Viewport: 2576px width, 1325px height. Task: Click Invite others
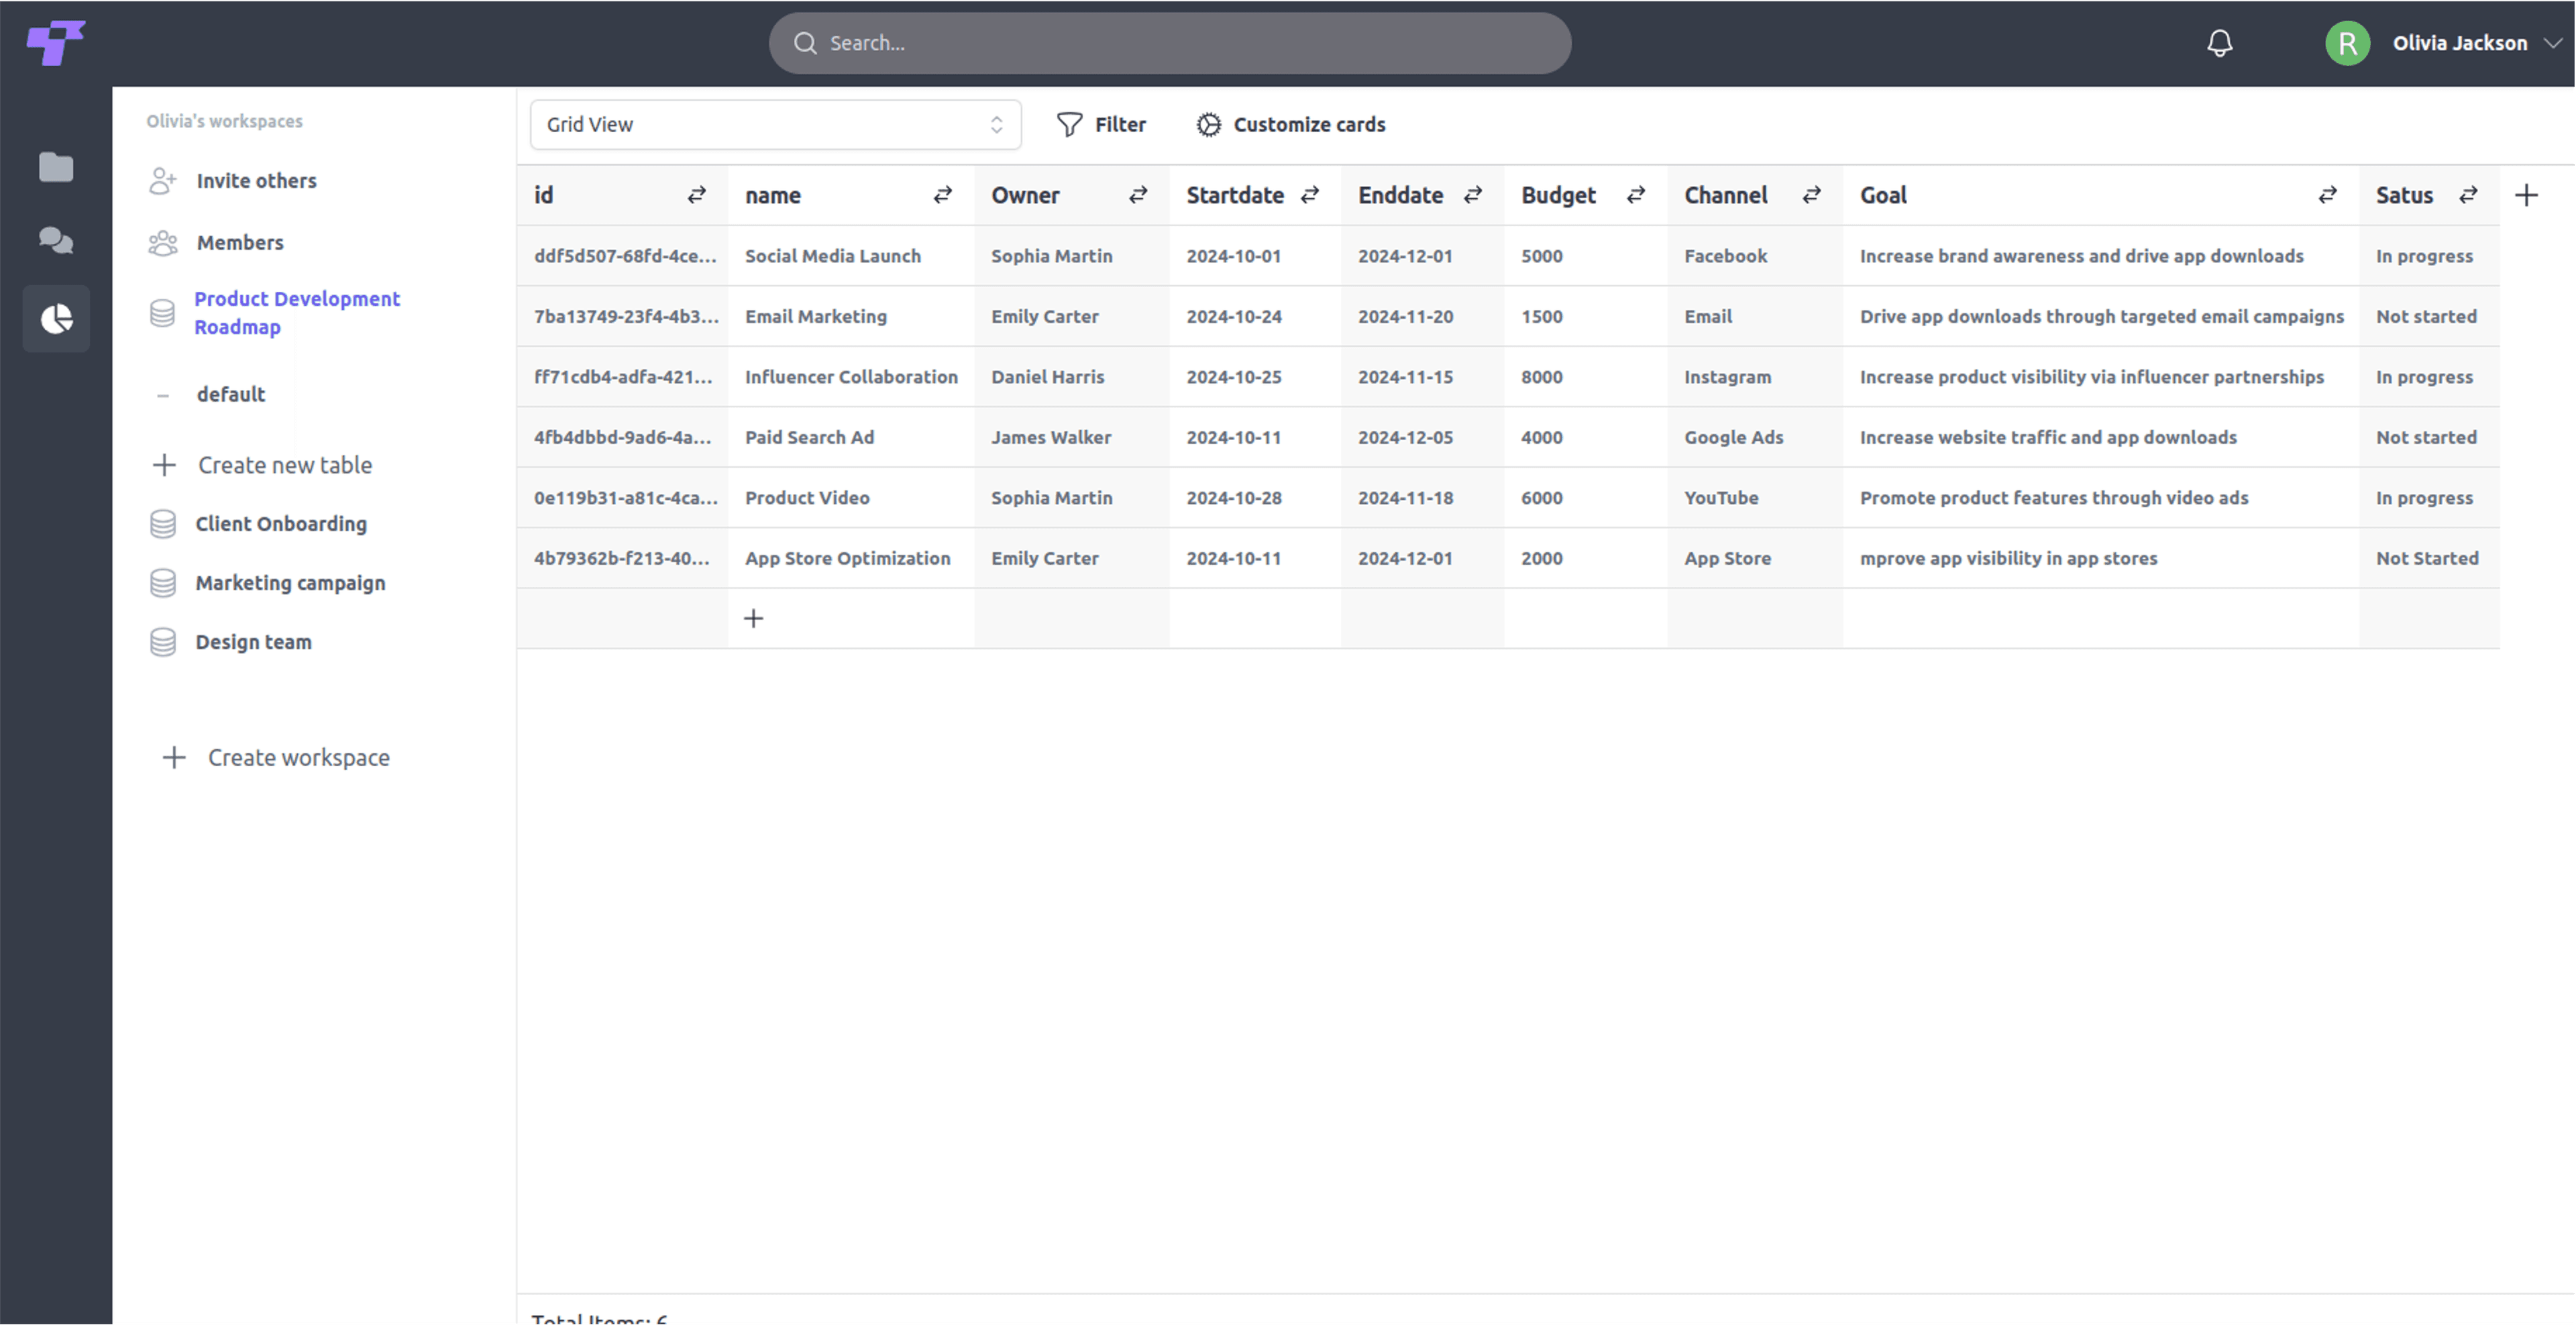[255, 181]
